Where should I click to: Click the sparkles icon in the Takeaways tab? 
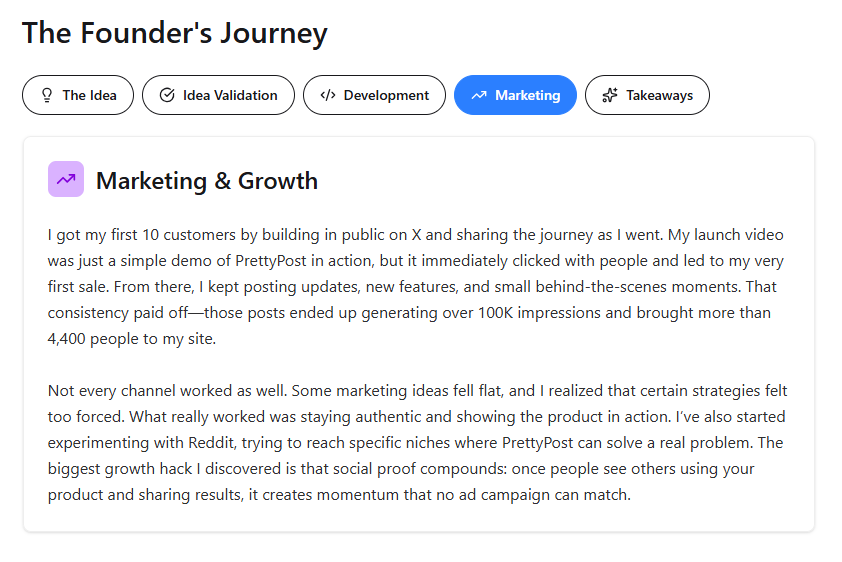click(x=610, y=95)
